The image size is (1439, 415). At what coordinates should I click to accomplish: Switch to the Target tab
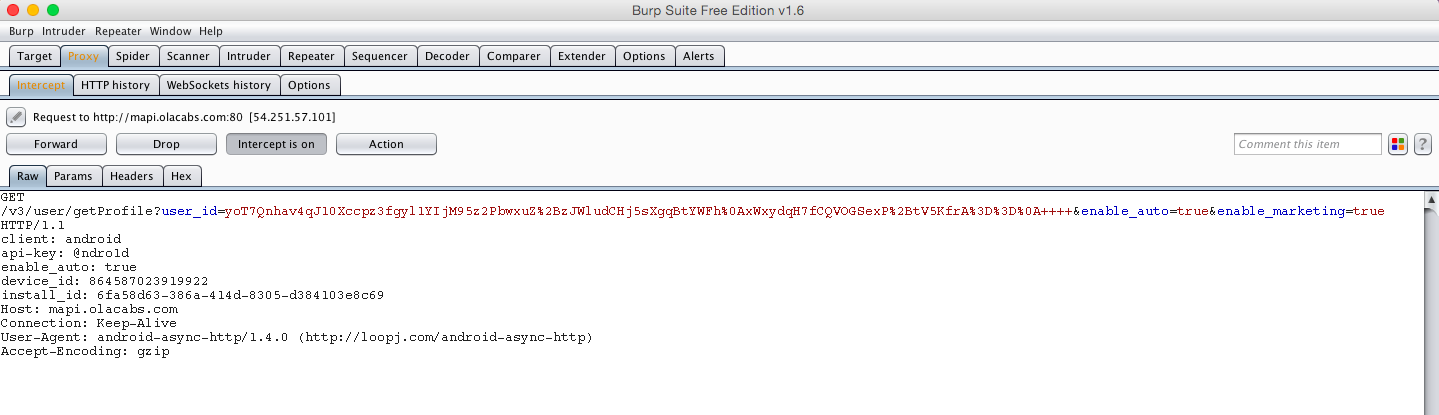coord(35,56)
